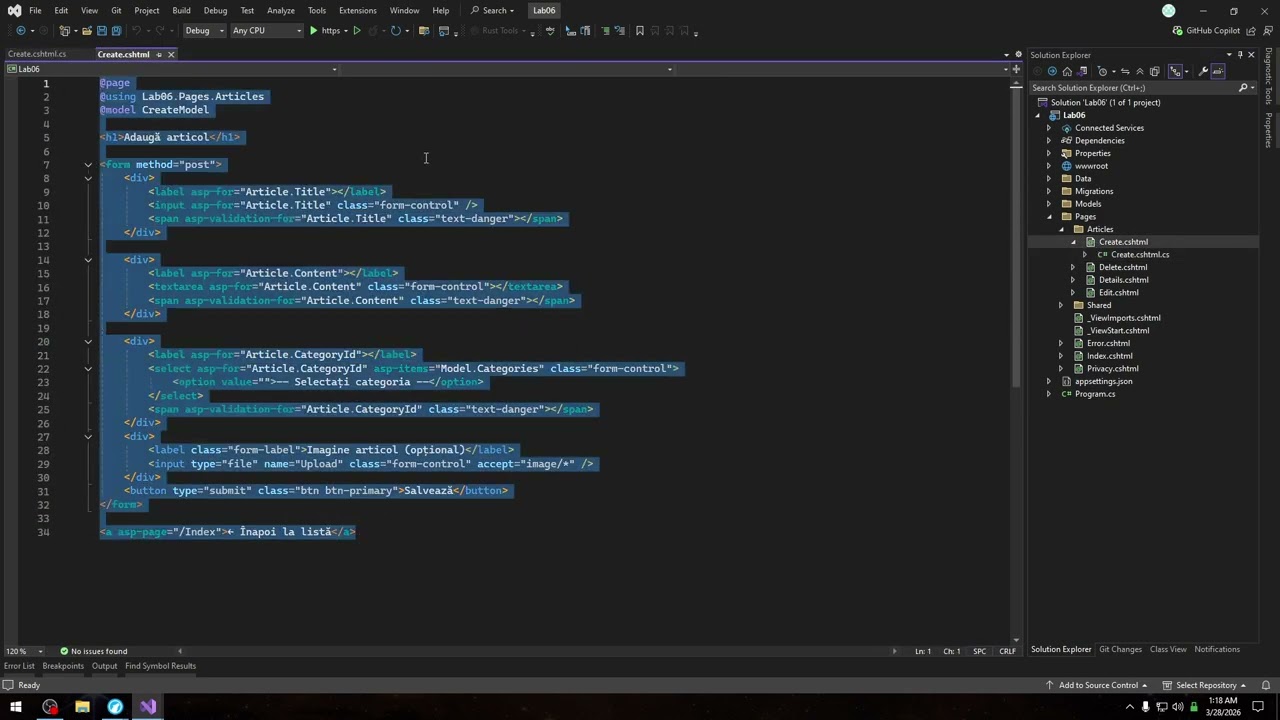Screen dimensions: 1280x720
Task: Open the Error List tab
Action: point(19,666)
